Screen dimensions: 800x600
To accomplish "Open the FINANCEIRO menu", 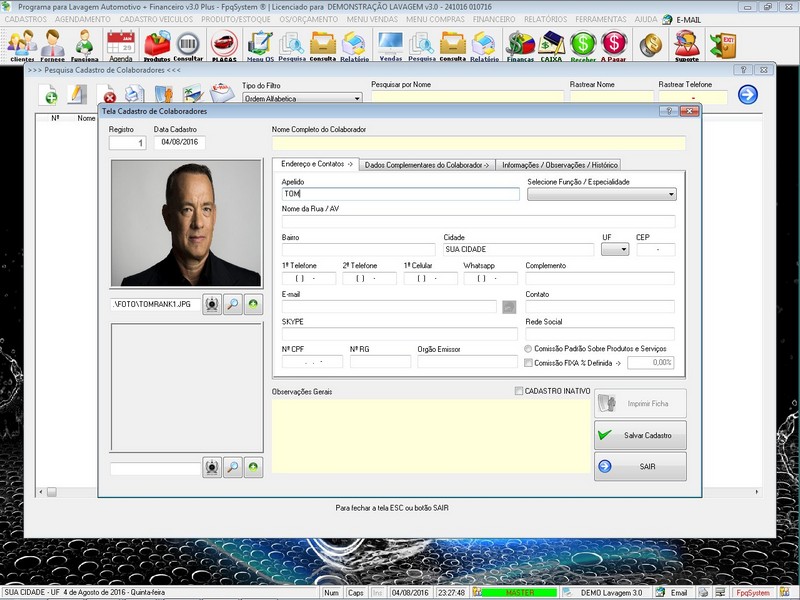I will pos(494,19).
